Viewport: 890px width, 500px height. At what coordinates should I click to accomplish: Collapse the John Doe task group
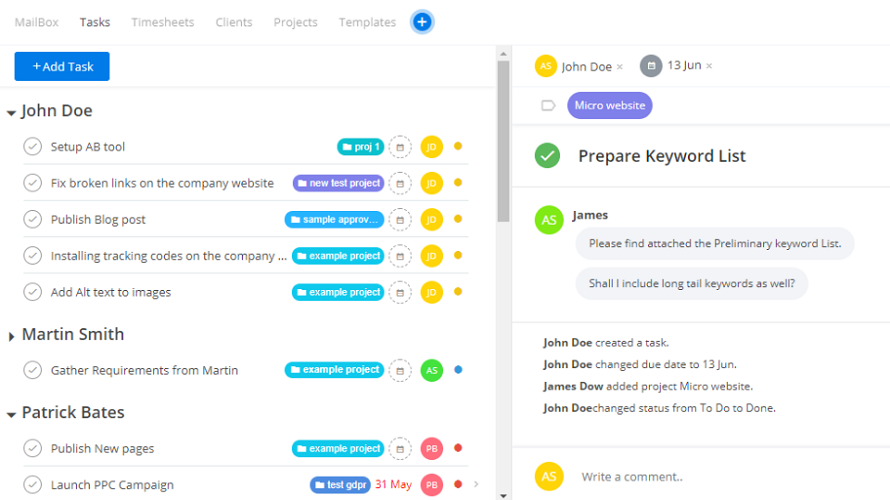[11, 113]
